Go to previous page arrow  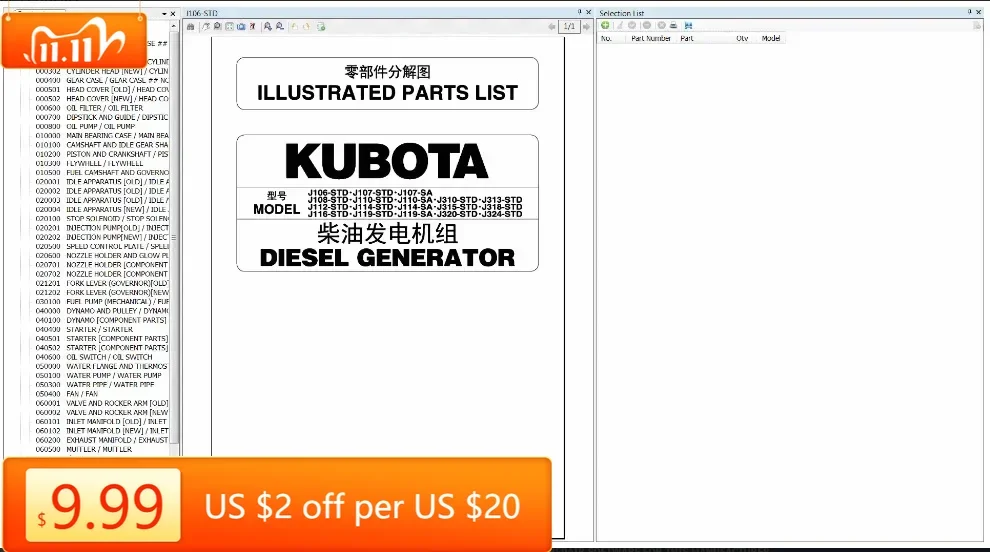click(x=552, y=27)
